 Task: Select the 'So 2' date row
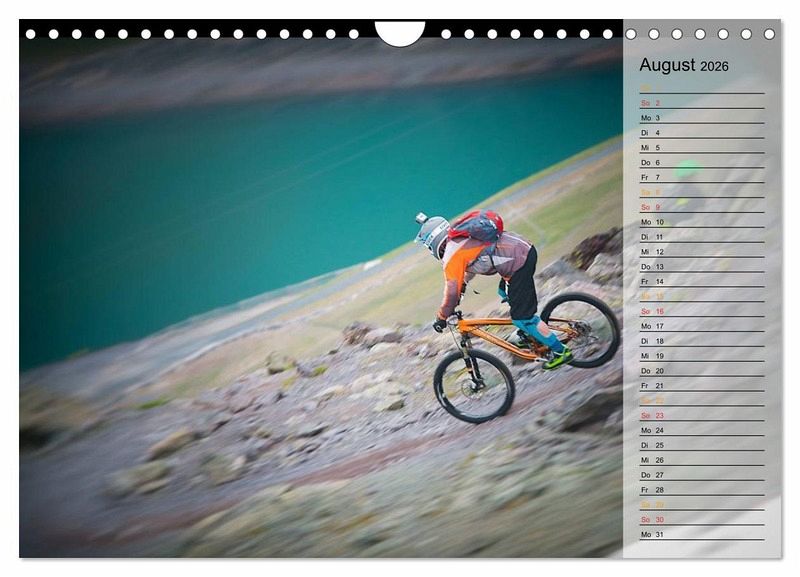click(702, 103)
